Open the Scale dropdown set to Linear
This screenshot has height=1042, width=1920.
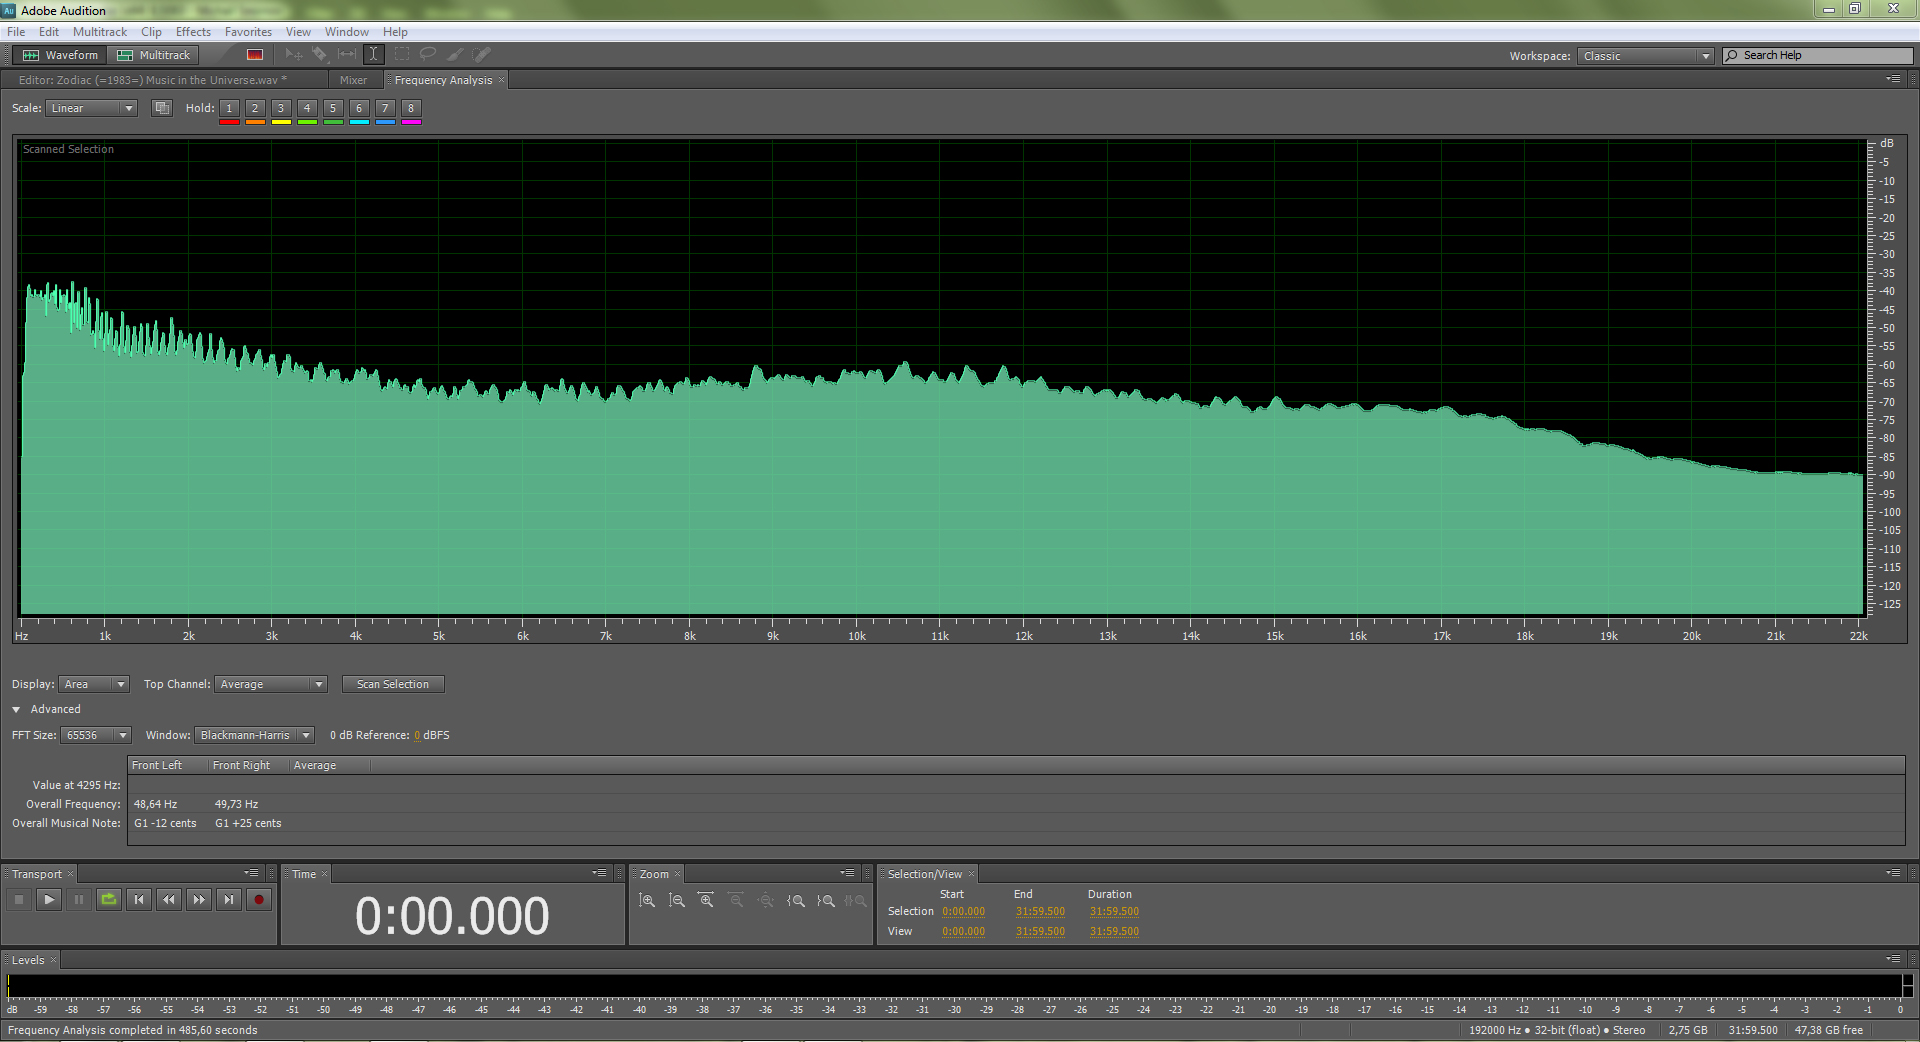click(x=91, y=108)
